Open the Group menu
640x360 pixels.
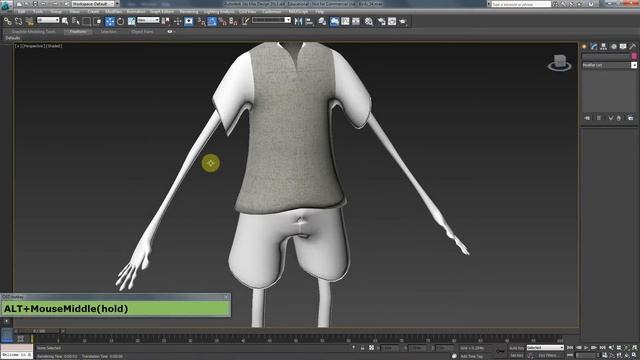[x=56, y=12]
